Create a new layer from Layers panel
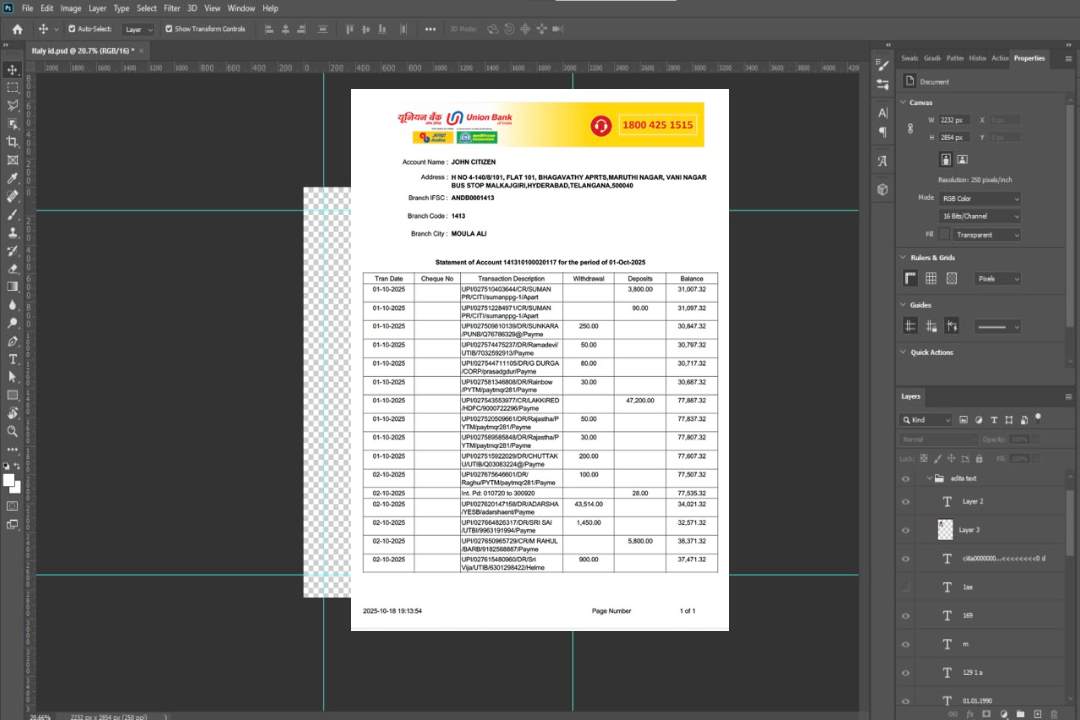 [1037, 714]
